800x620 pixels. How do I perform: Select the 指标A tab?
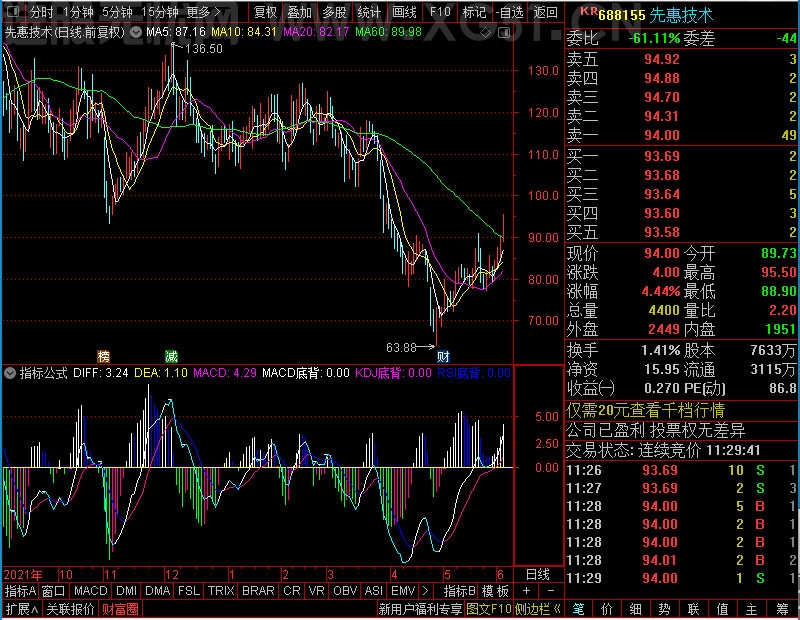[x=20, y=590]
